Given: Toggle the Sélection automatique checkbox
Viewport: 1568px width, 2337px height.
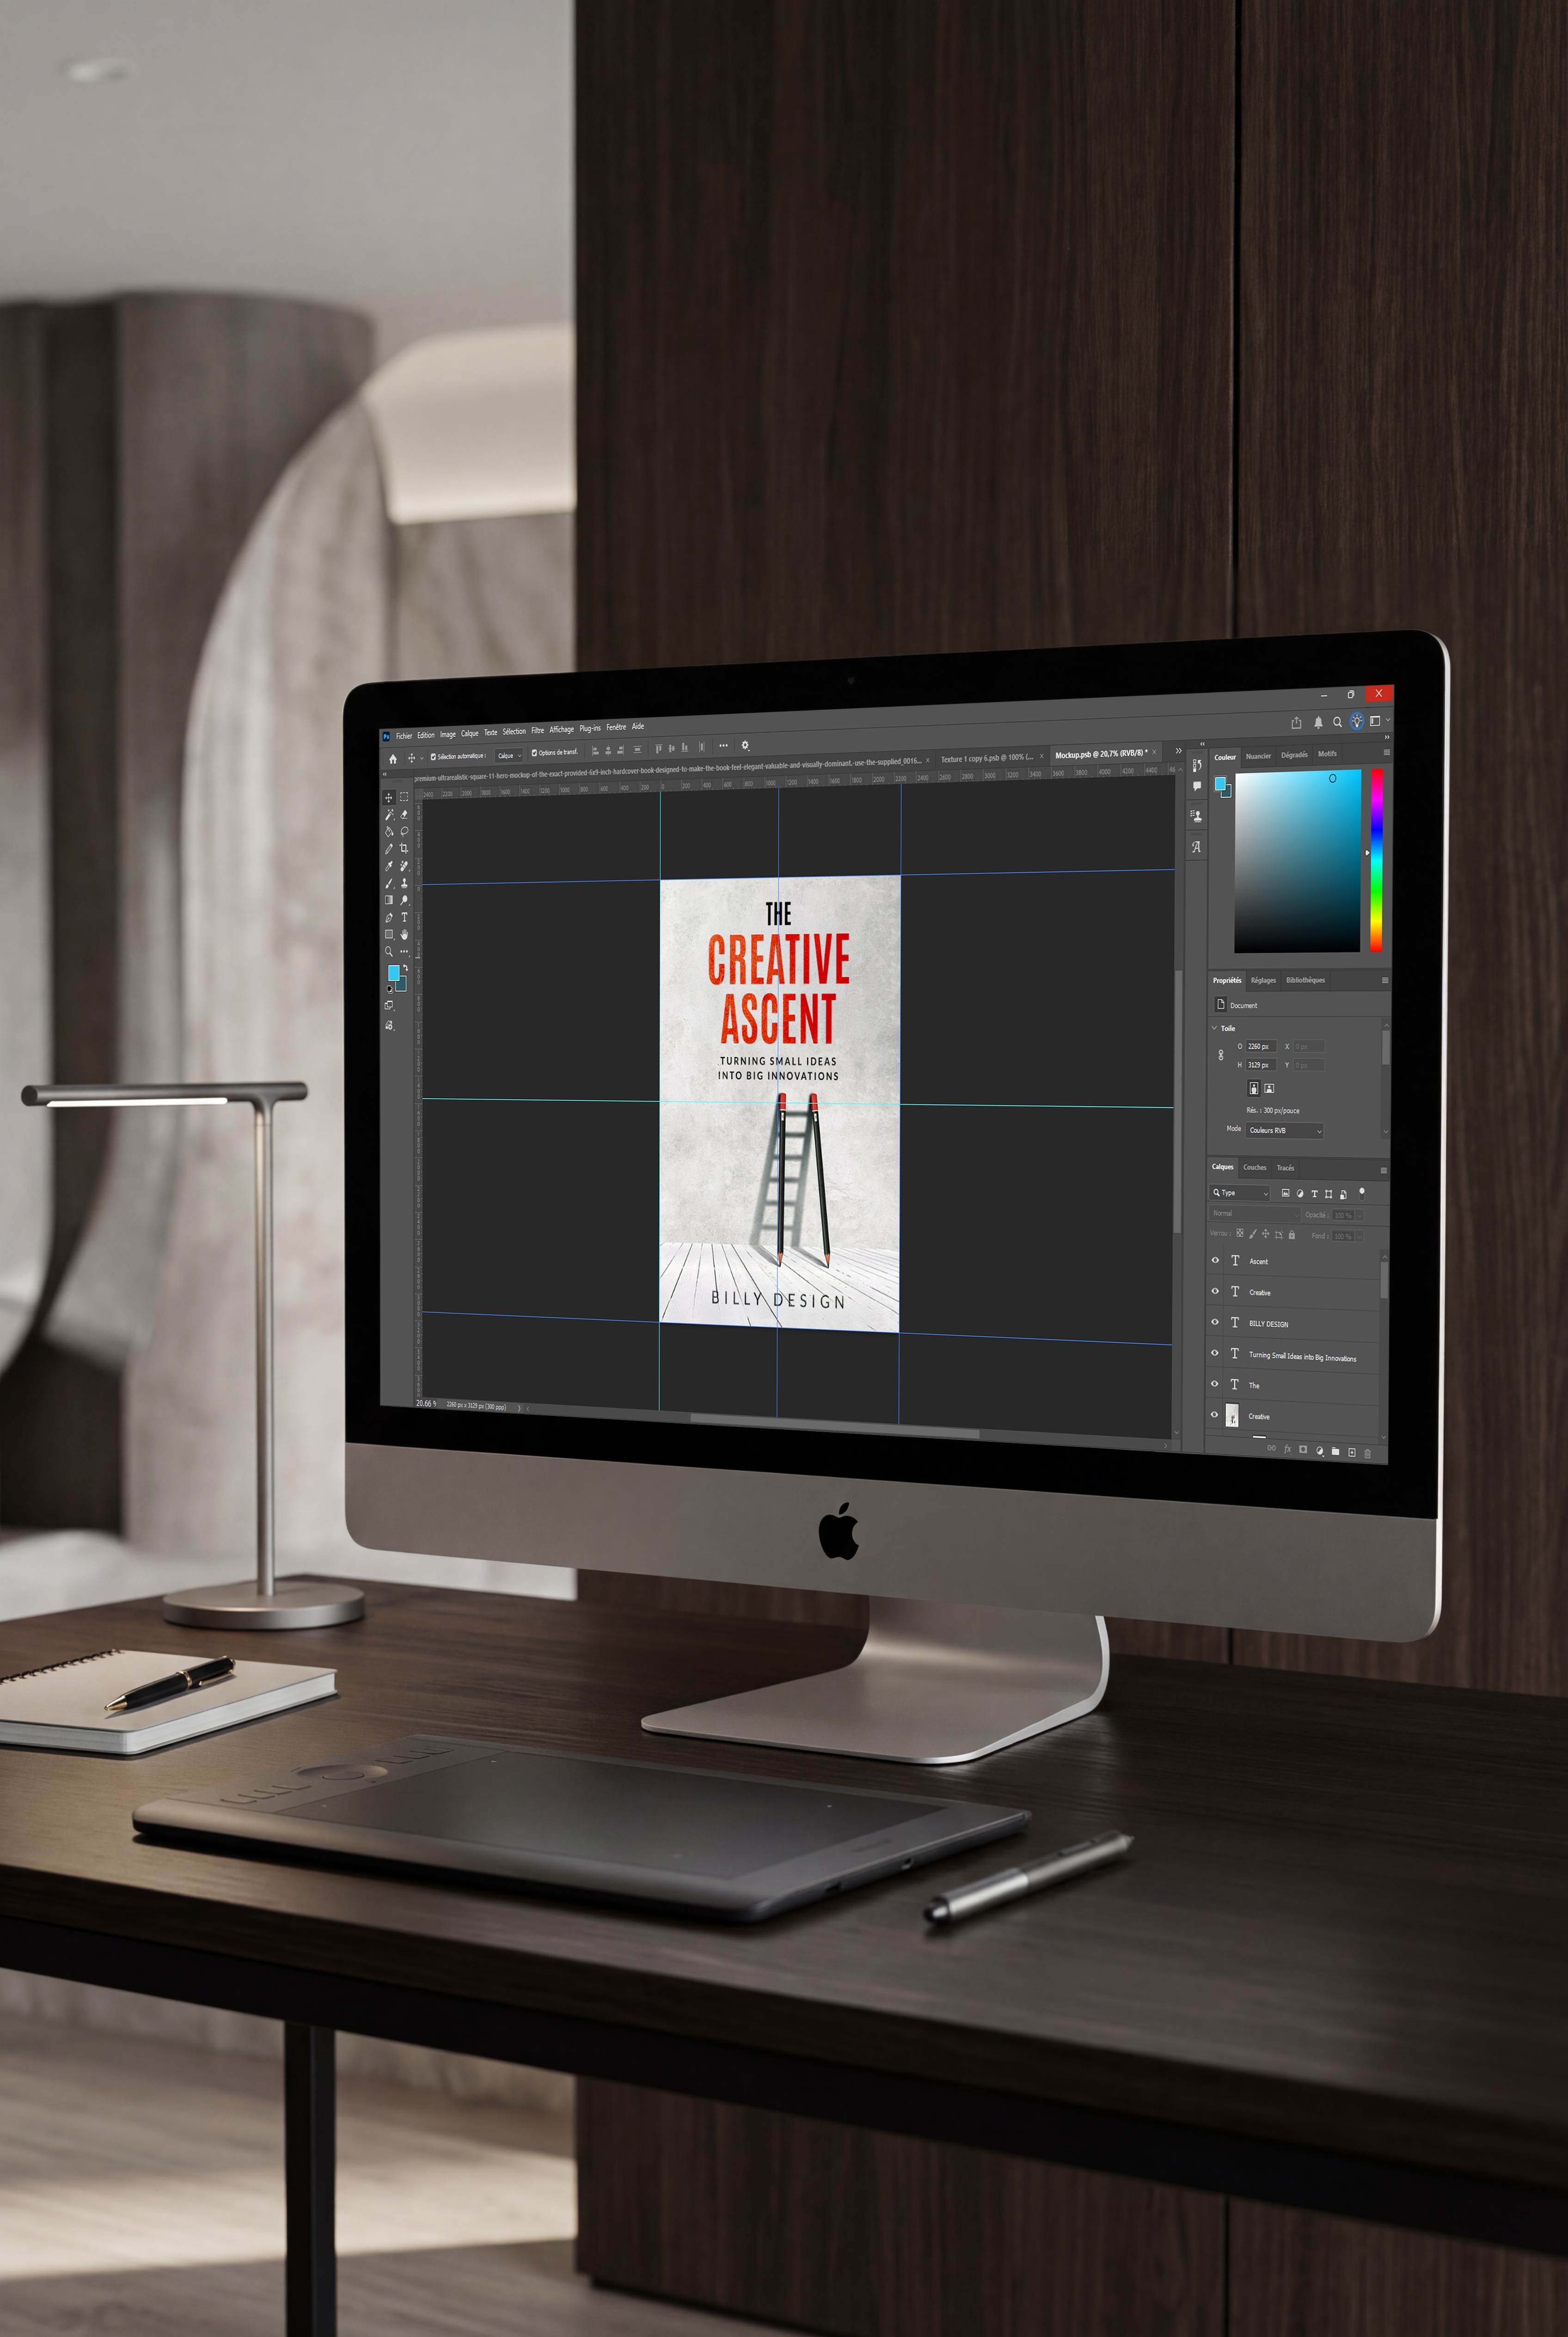Looking at the screenshot, I should [433, 757].
